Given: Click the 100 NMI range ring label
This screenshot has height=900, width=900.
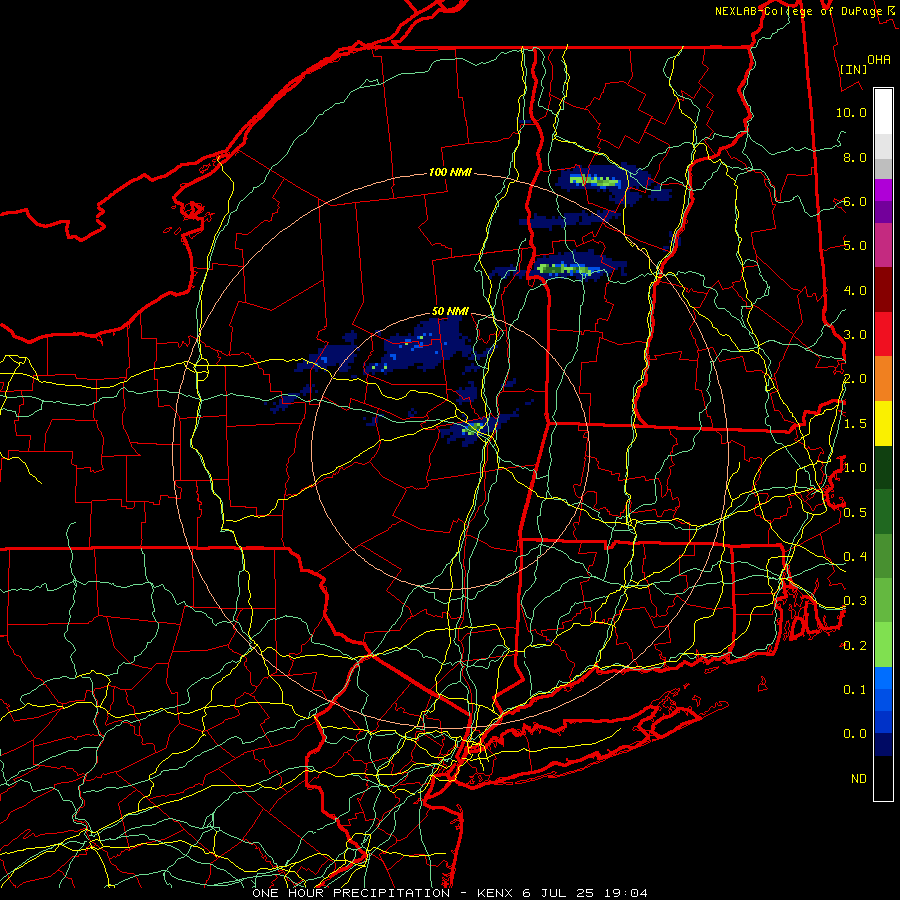Looking at the screenshot, I should (450, 172).
